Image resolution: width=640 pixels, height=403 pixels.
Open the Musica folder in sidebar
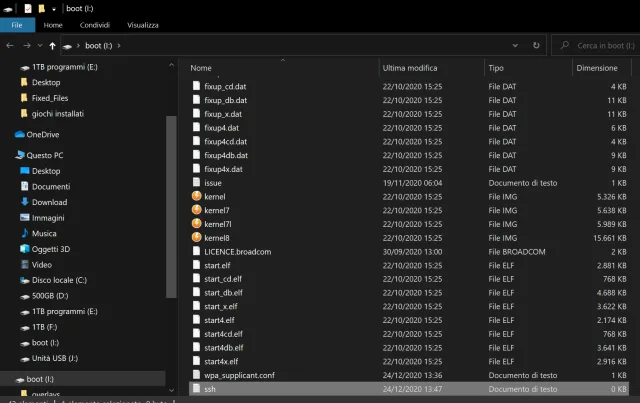[44, 233]
